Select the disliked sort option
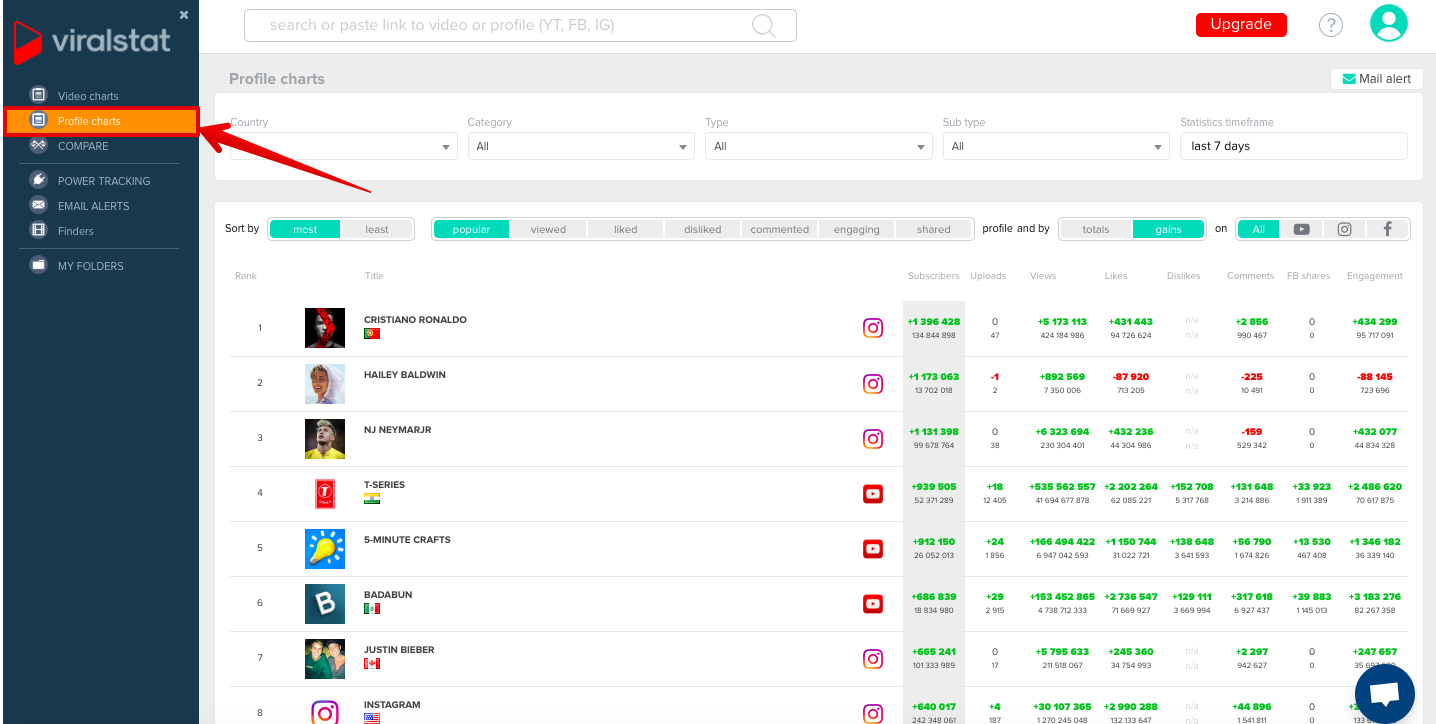The height and width of the screenshot is (724, 1436). coord(703,229)
